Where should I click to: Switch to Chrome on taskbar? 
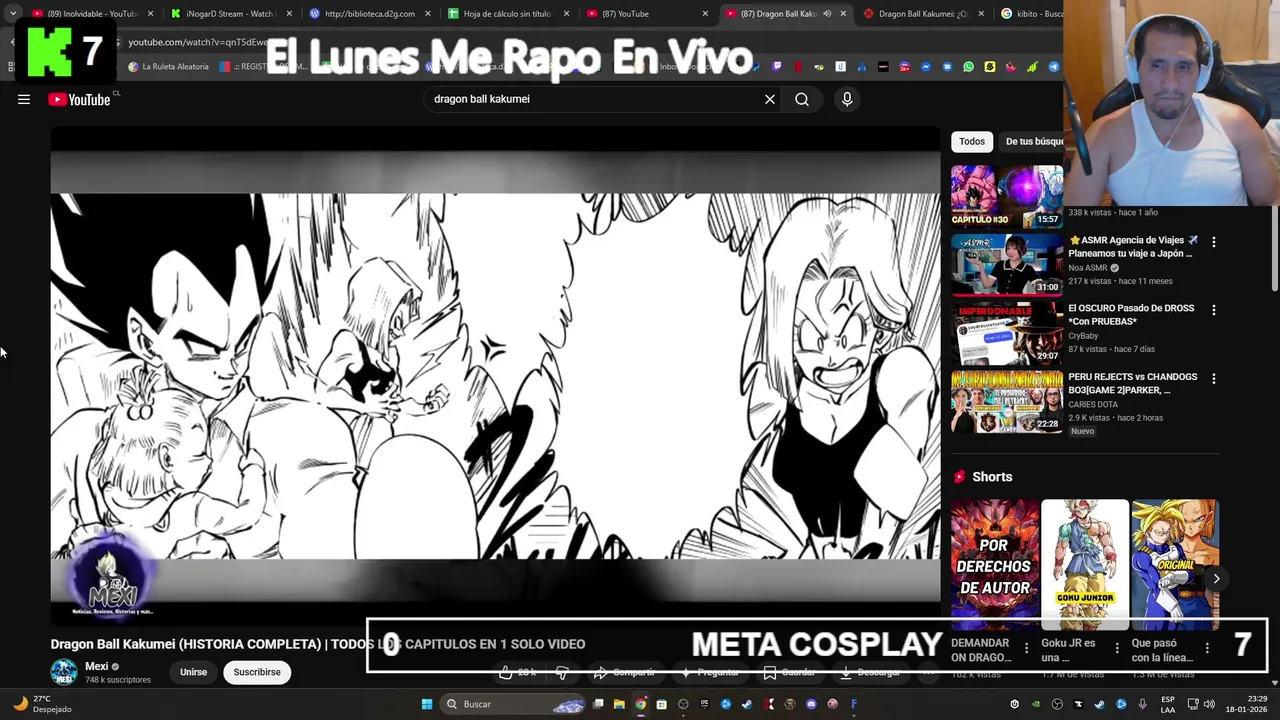(641, 704)
